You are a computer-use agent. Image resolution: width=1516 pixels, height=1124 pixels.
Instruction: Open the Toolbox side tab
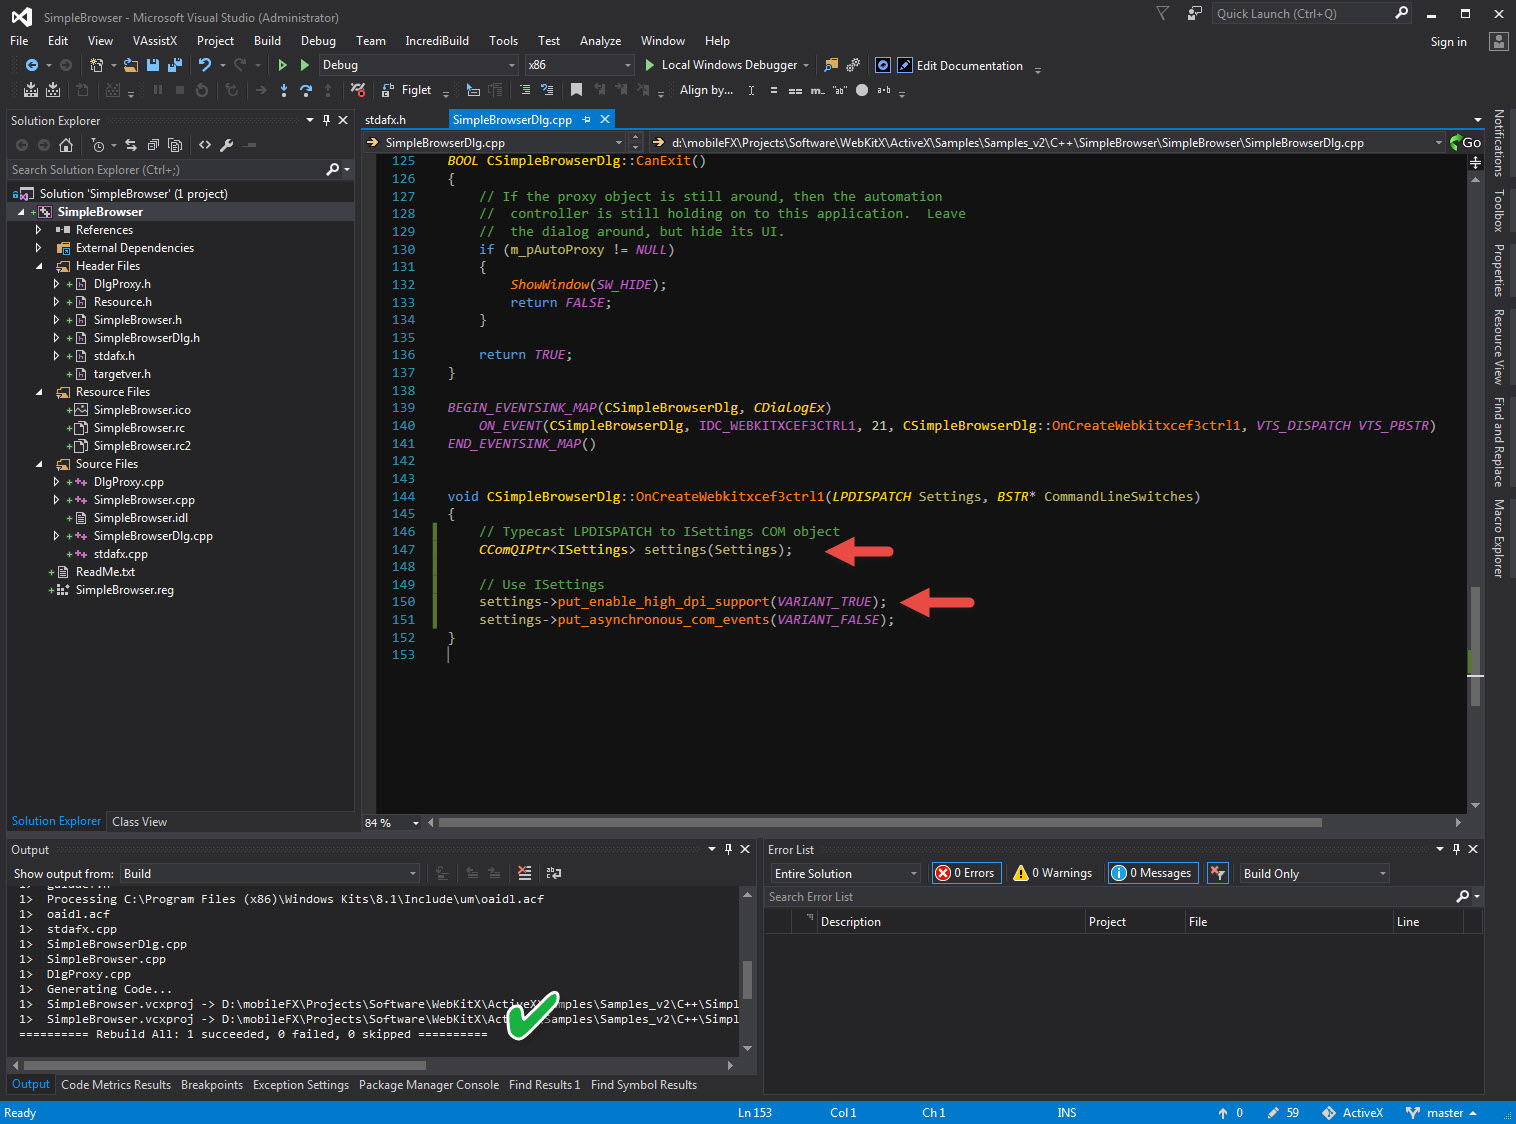pos(1498,211)
